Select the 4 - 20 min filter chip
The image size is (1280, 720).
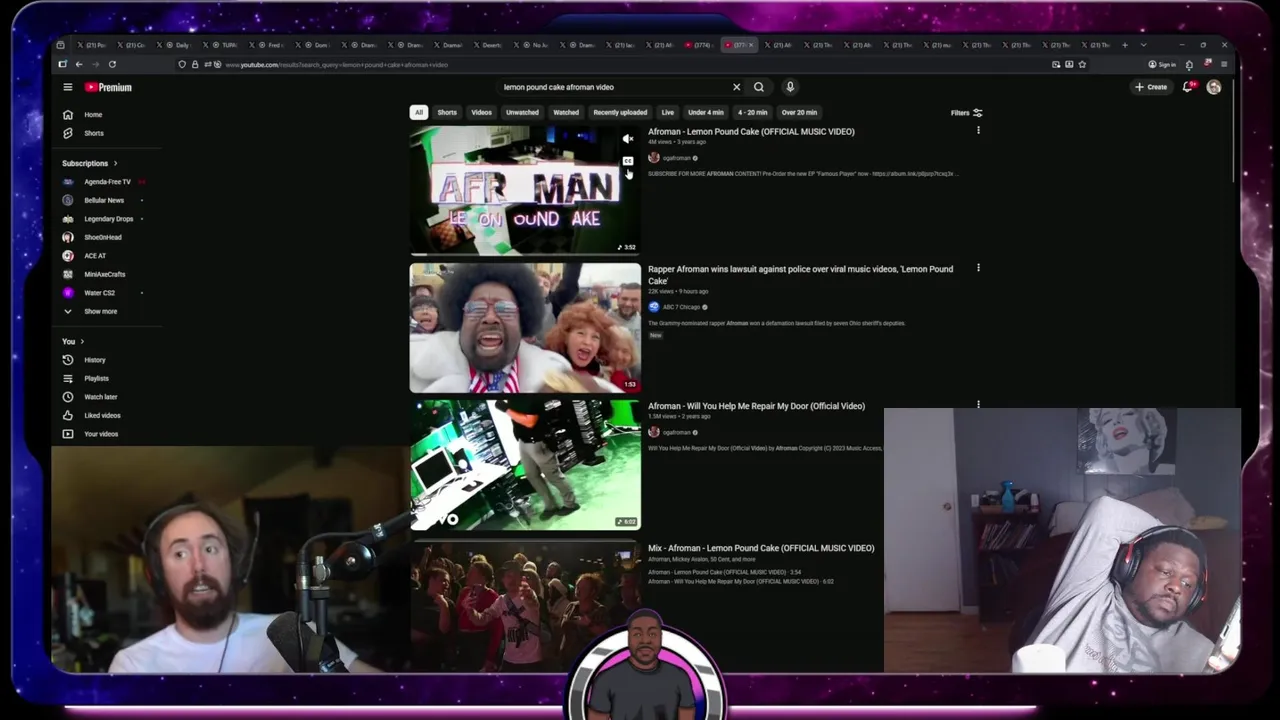pos(753,112)
